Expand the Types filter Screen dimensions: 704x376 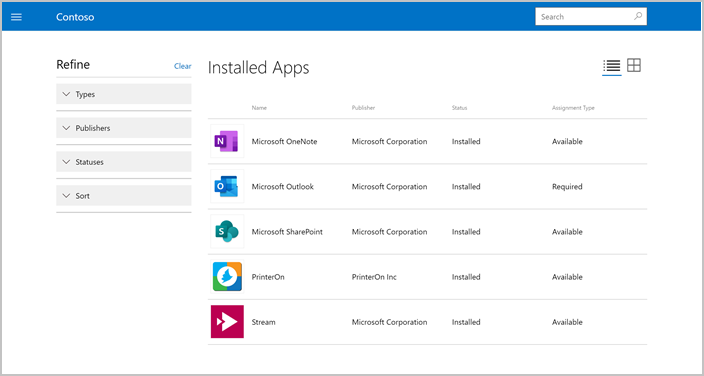123,94
